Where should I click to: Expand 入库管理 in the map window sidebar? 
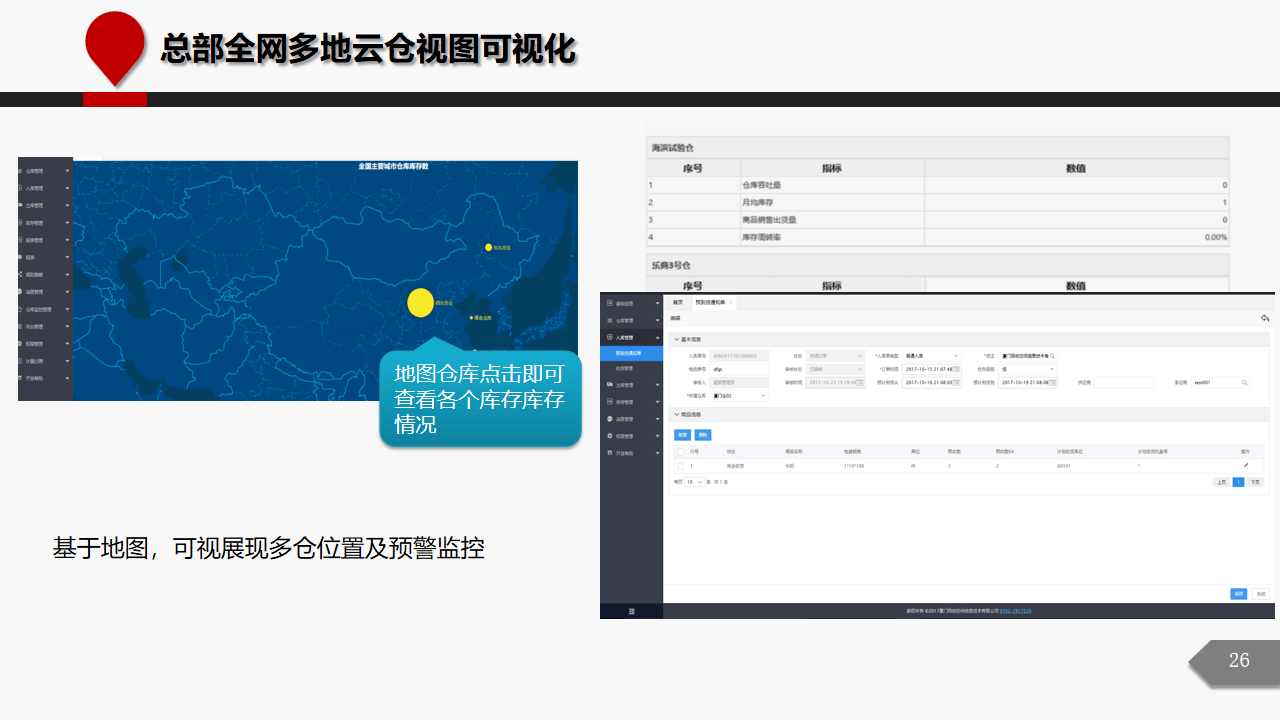click(45, 188)
